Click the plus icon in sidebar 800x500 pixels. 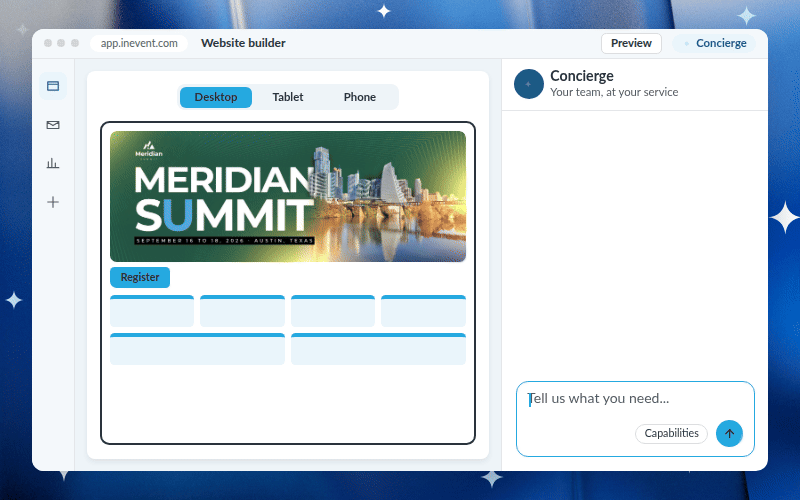click(53, 202)
